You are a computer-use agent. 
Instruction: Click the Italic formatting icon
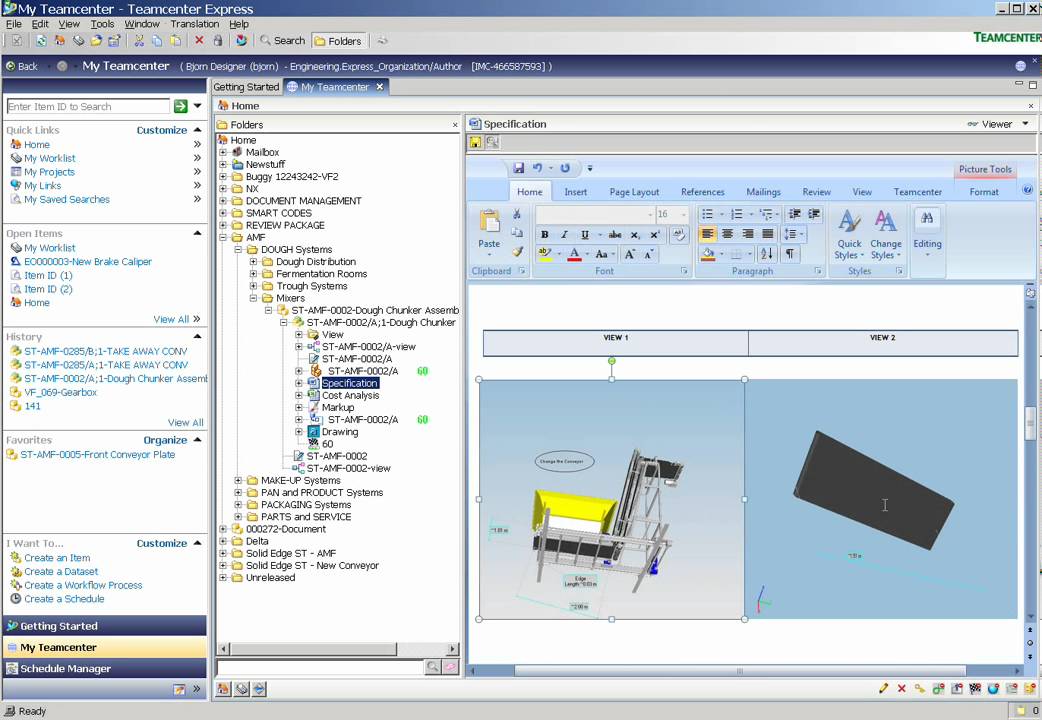[564, 235]
